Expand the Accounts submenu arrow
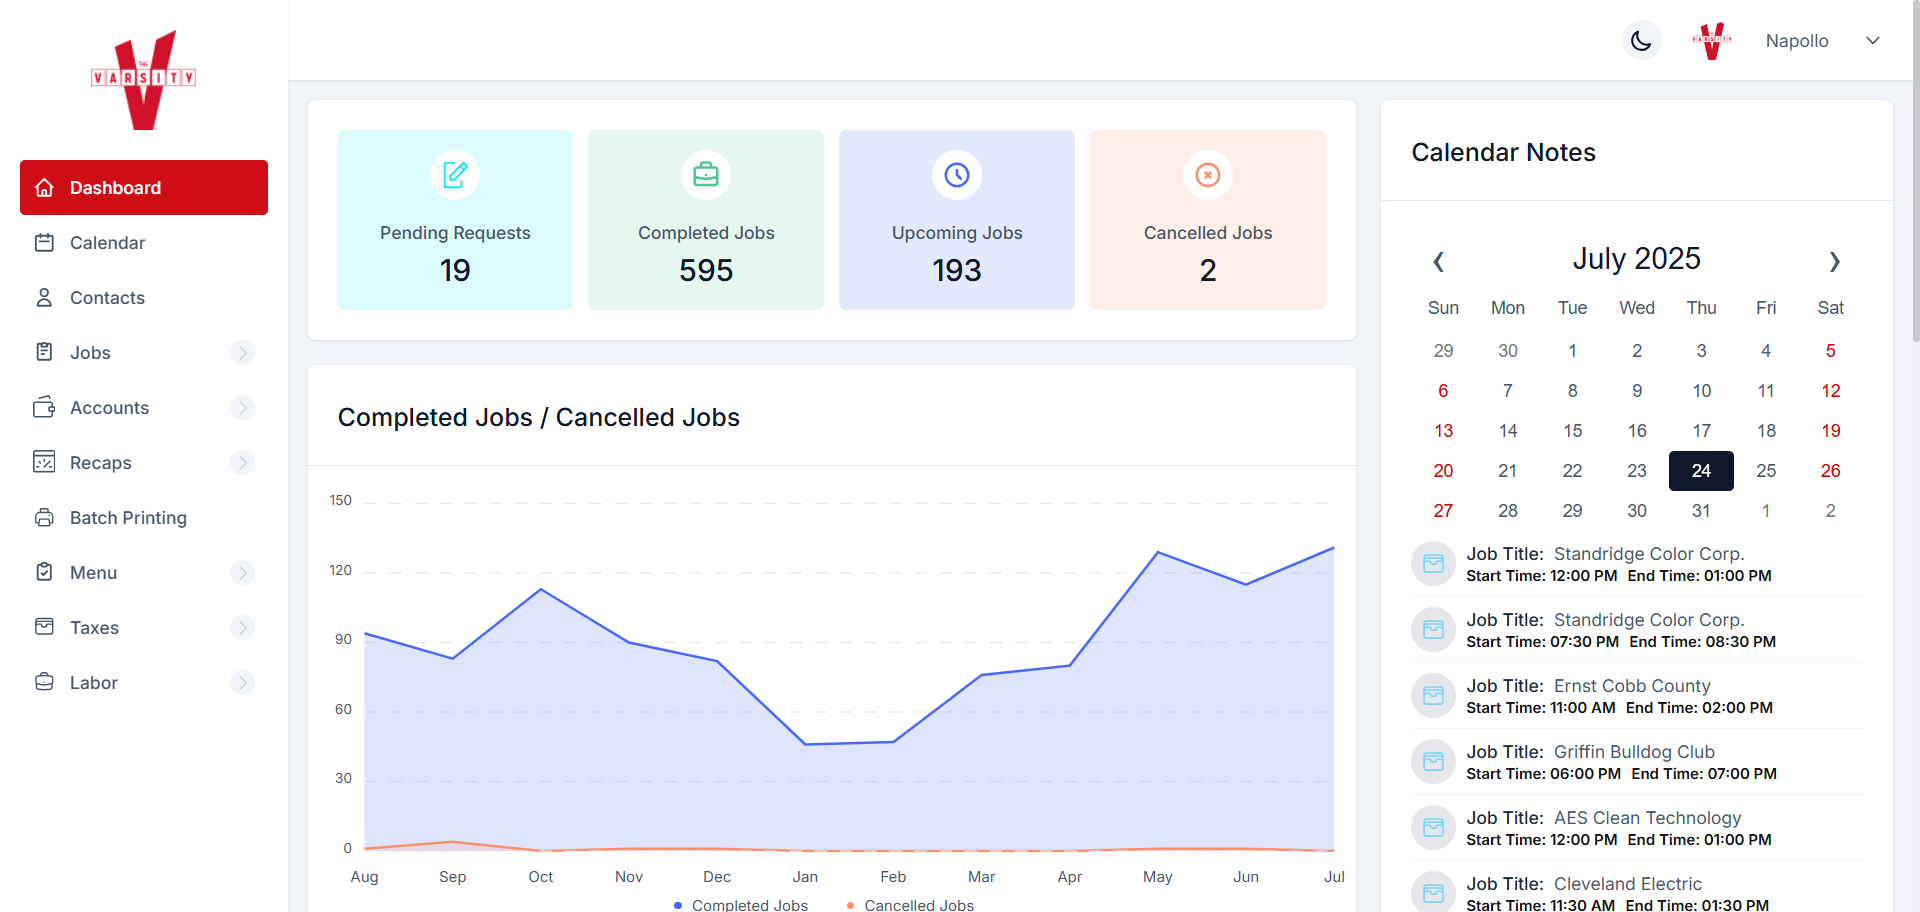 pos(242,408)
